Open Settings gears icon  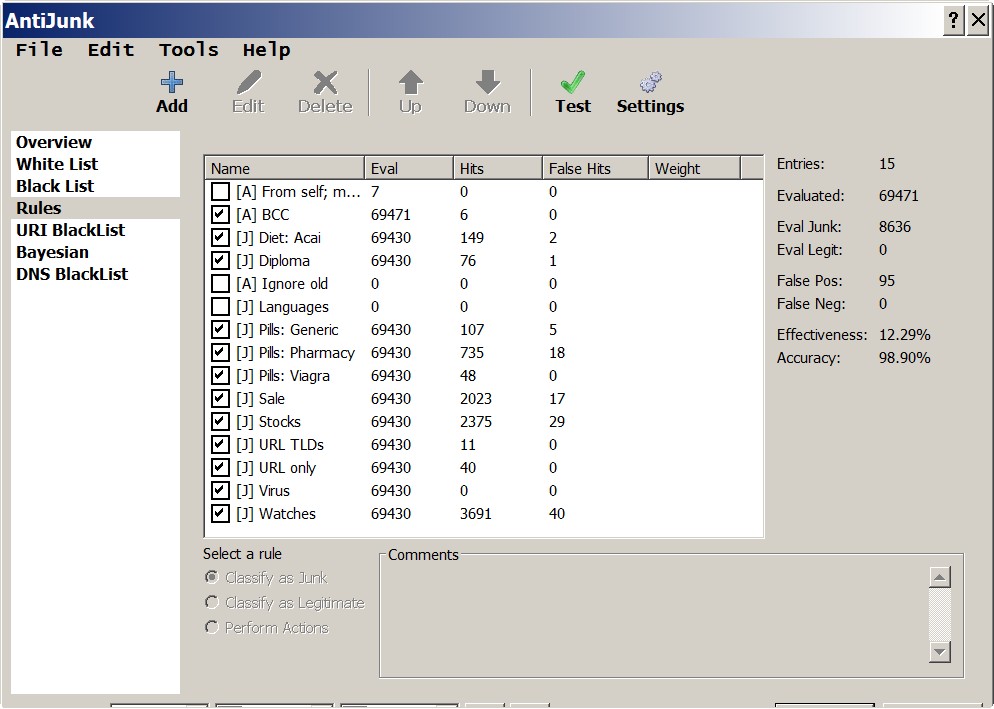click(650, 82)
